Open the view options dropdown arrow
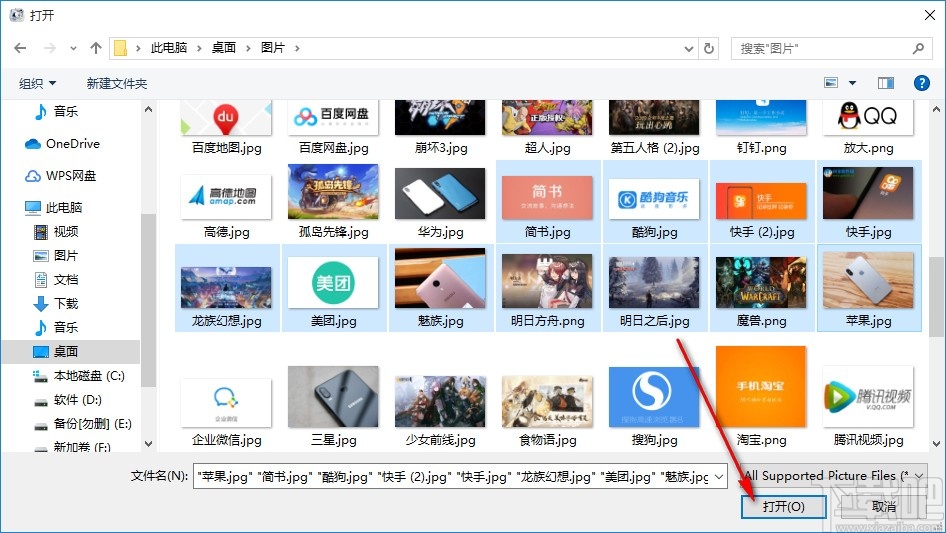 [x=852, y=83]
